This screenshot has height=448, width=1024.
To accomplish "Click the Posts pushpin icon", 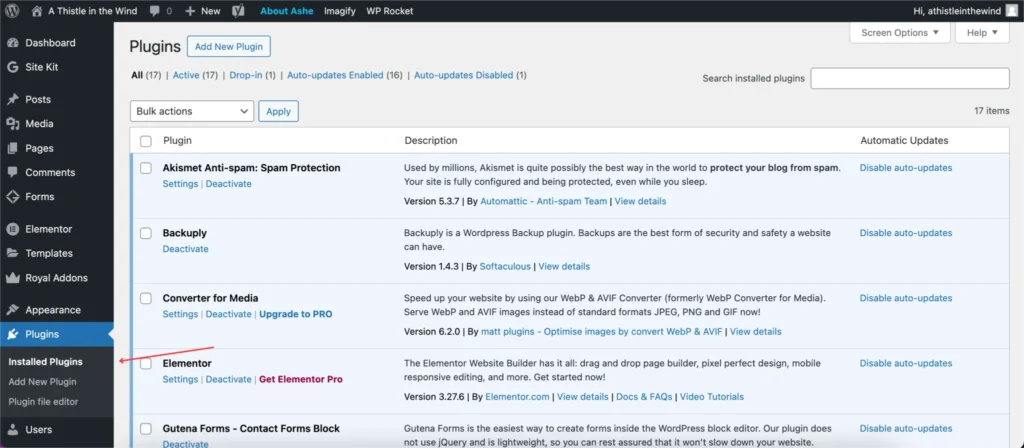I will (12, 100).
